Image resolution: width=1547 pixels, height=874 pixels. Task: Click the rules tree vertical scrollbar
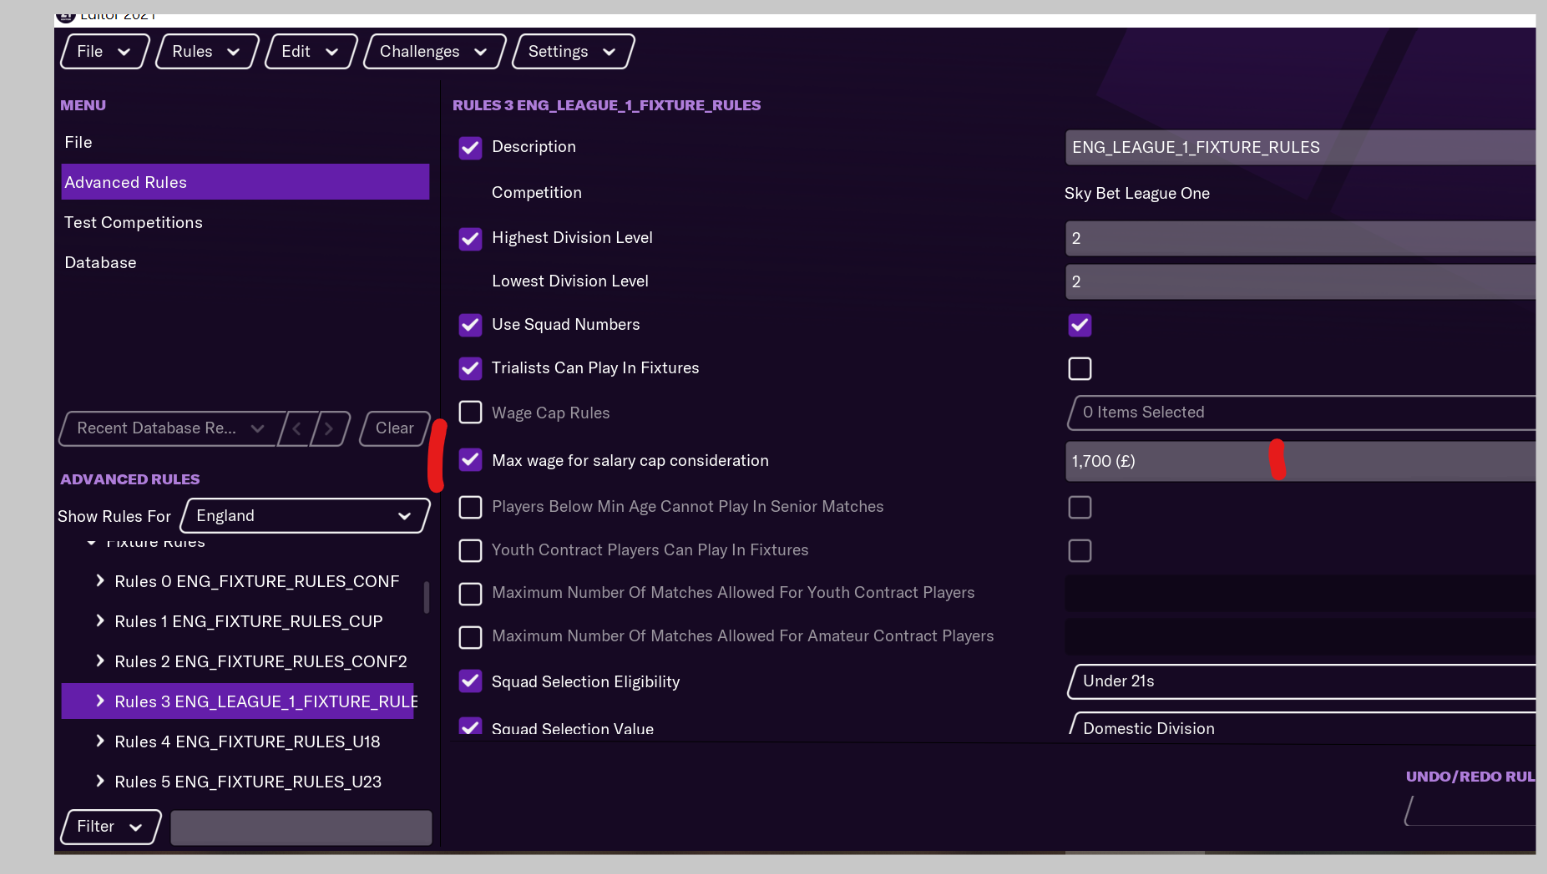(427, 597)
